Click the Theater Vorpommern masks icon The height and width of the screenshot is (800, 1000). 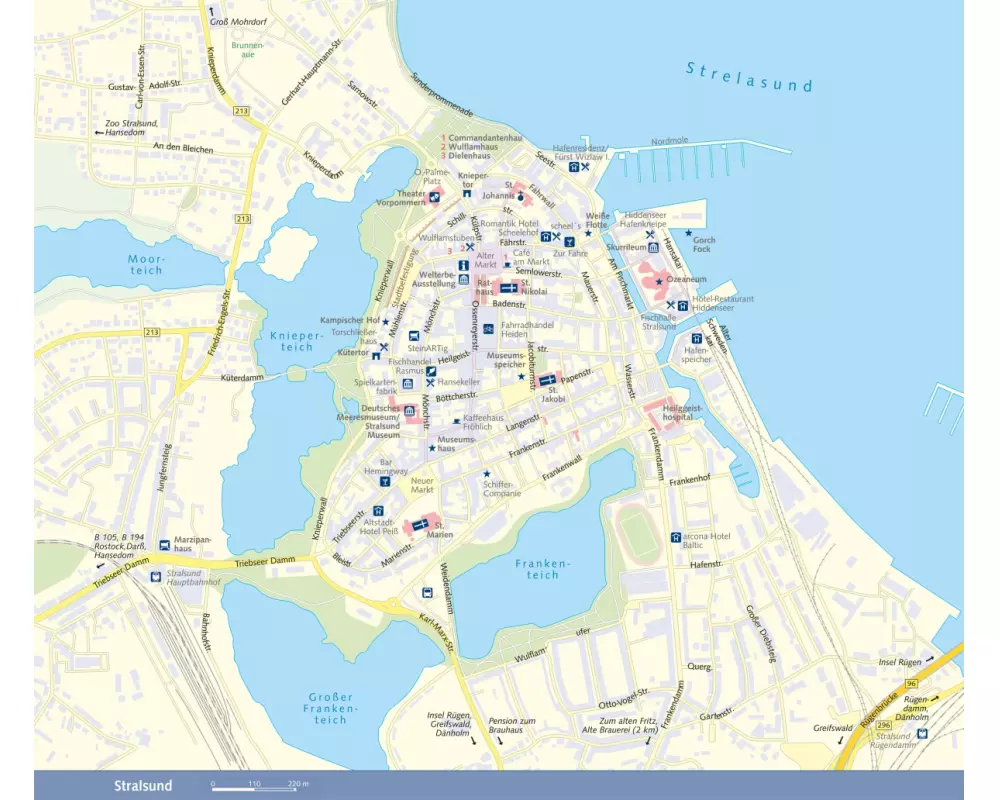[x=437, y=197]
